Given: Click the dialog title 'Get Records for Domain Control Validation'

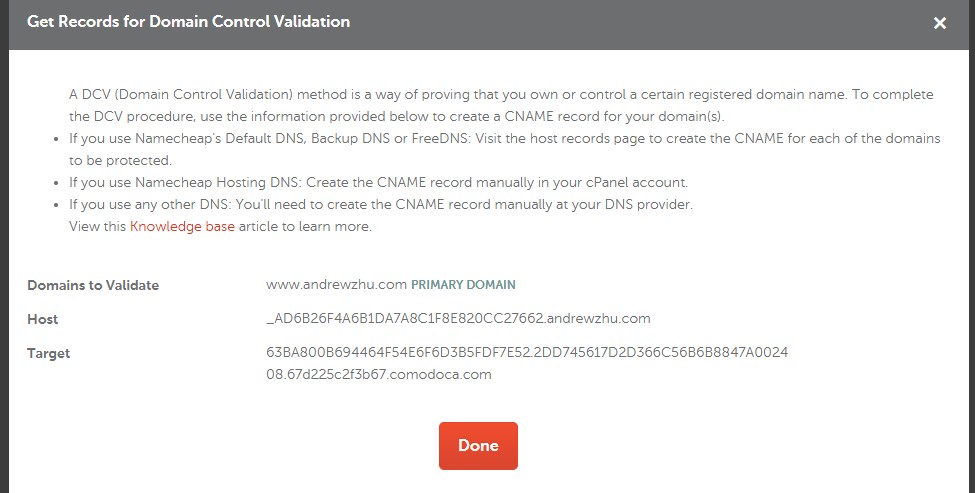Looking at the screenshot, I should pyautogui.click(x=188, y=22).
